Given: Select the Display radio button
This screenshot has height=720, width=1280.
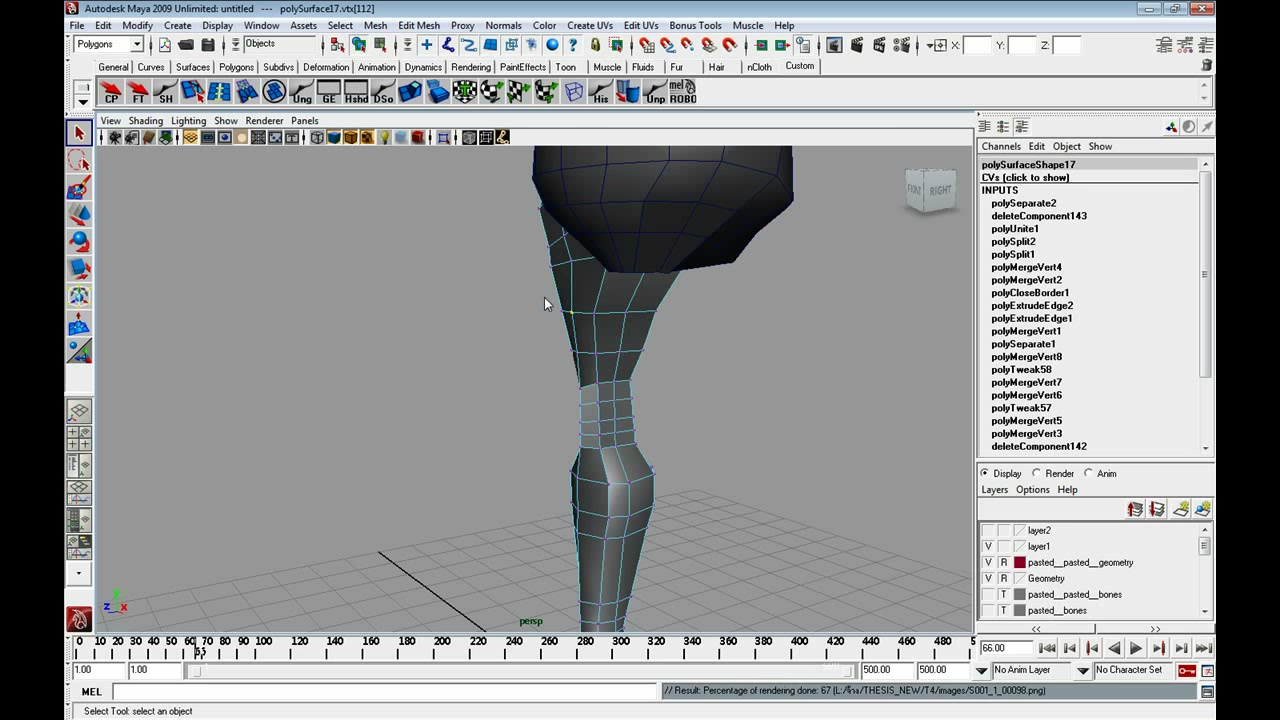Looking at the screenshot, I should point(985,473).
